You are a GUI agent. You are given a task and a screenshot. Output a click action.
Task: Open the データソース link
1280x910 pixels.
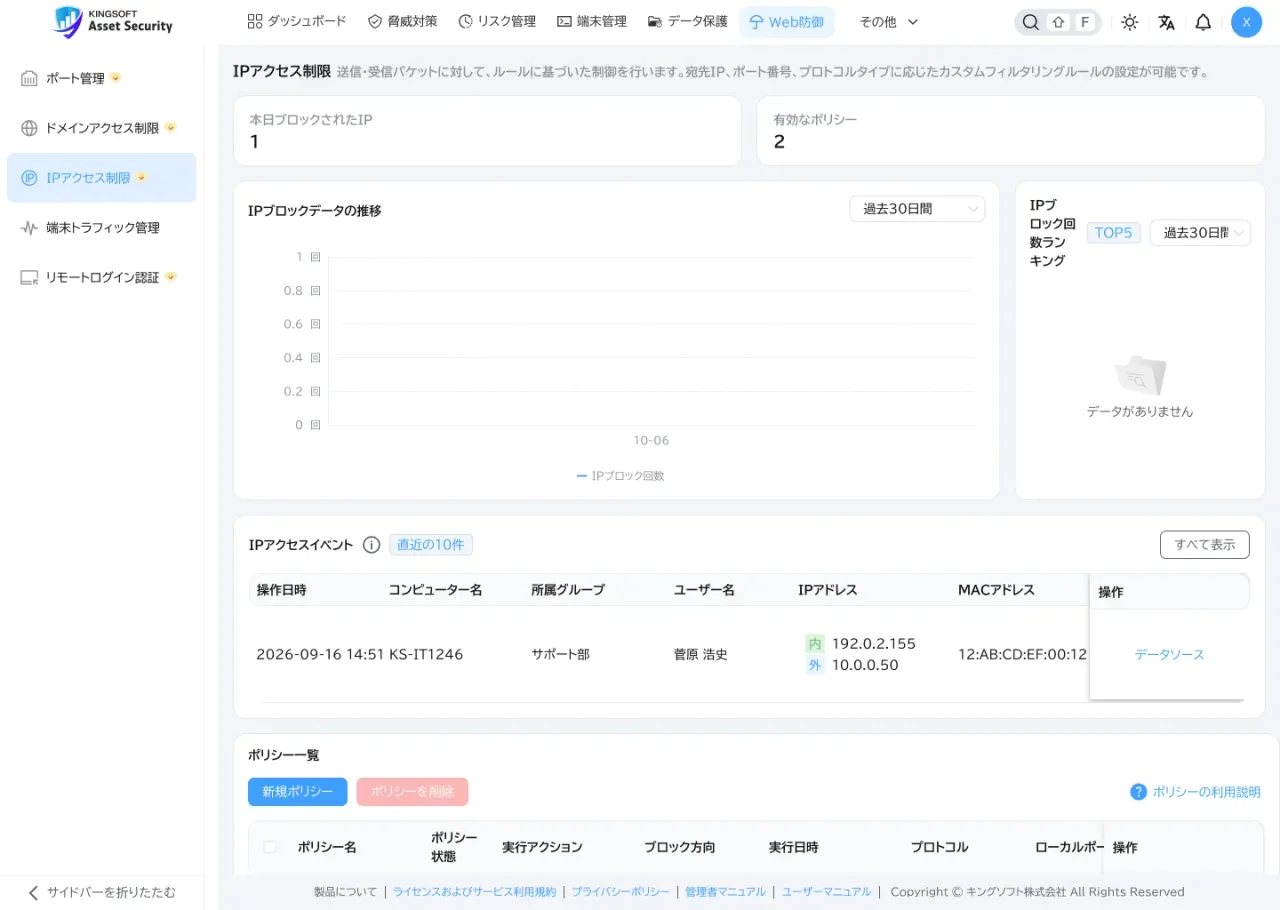coord(1169,655)
